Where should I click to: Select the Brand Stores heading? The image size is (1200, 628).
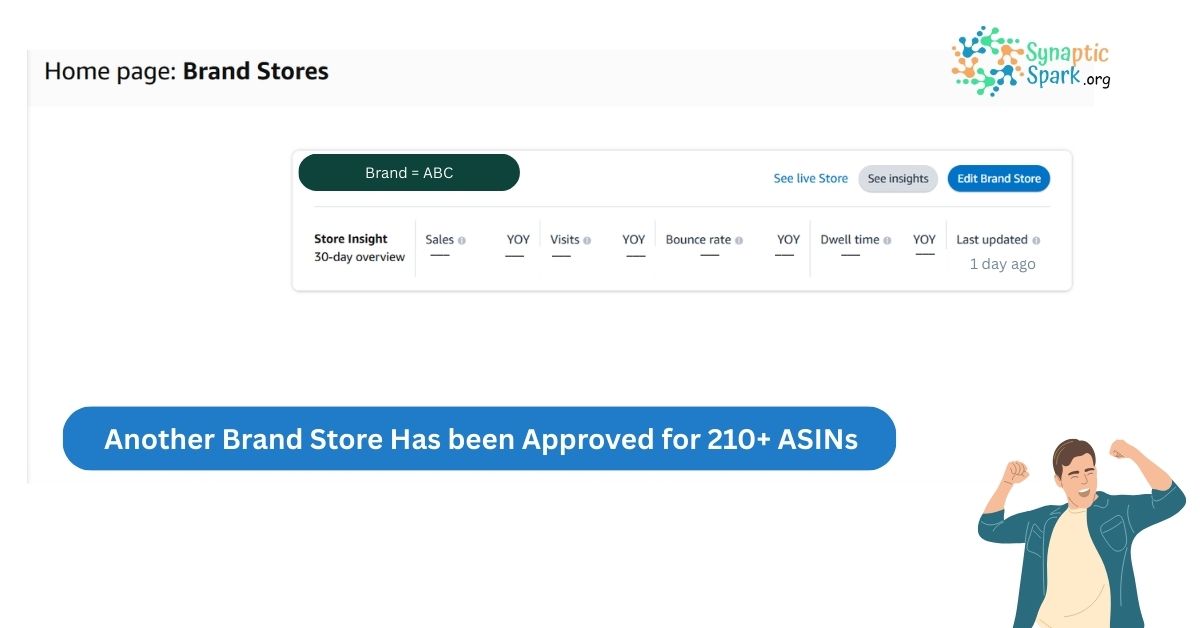point(254,71)
